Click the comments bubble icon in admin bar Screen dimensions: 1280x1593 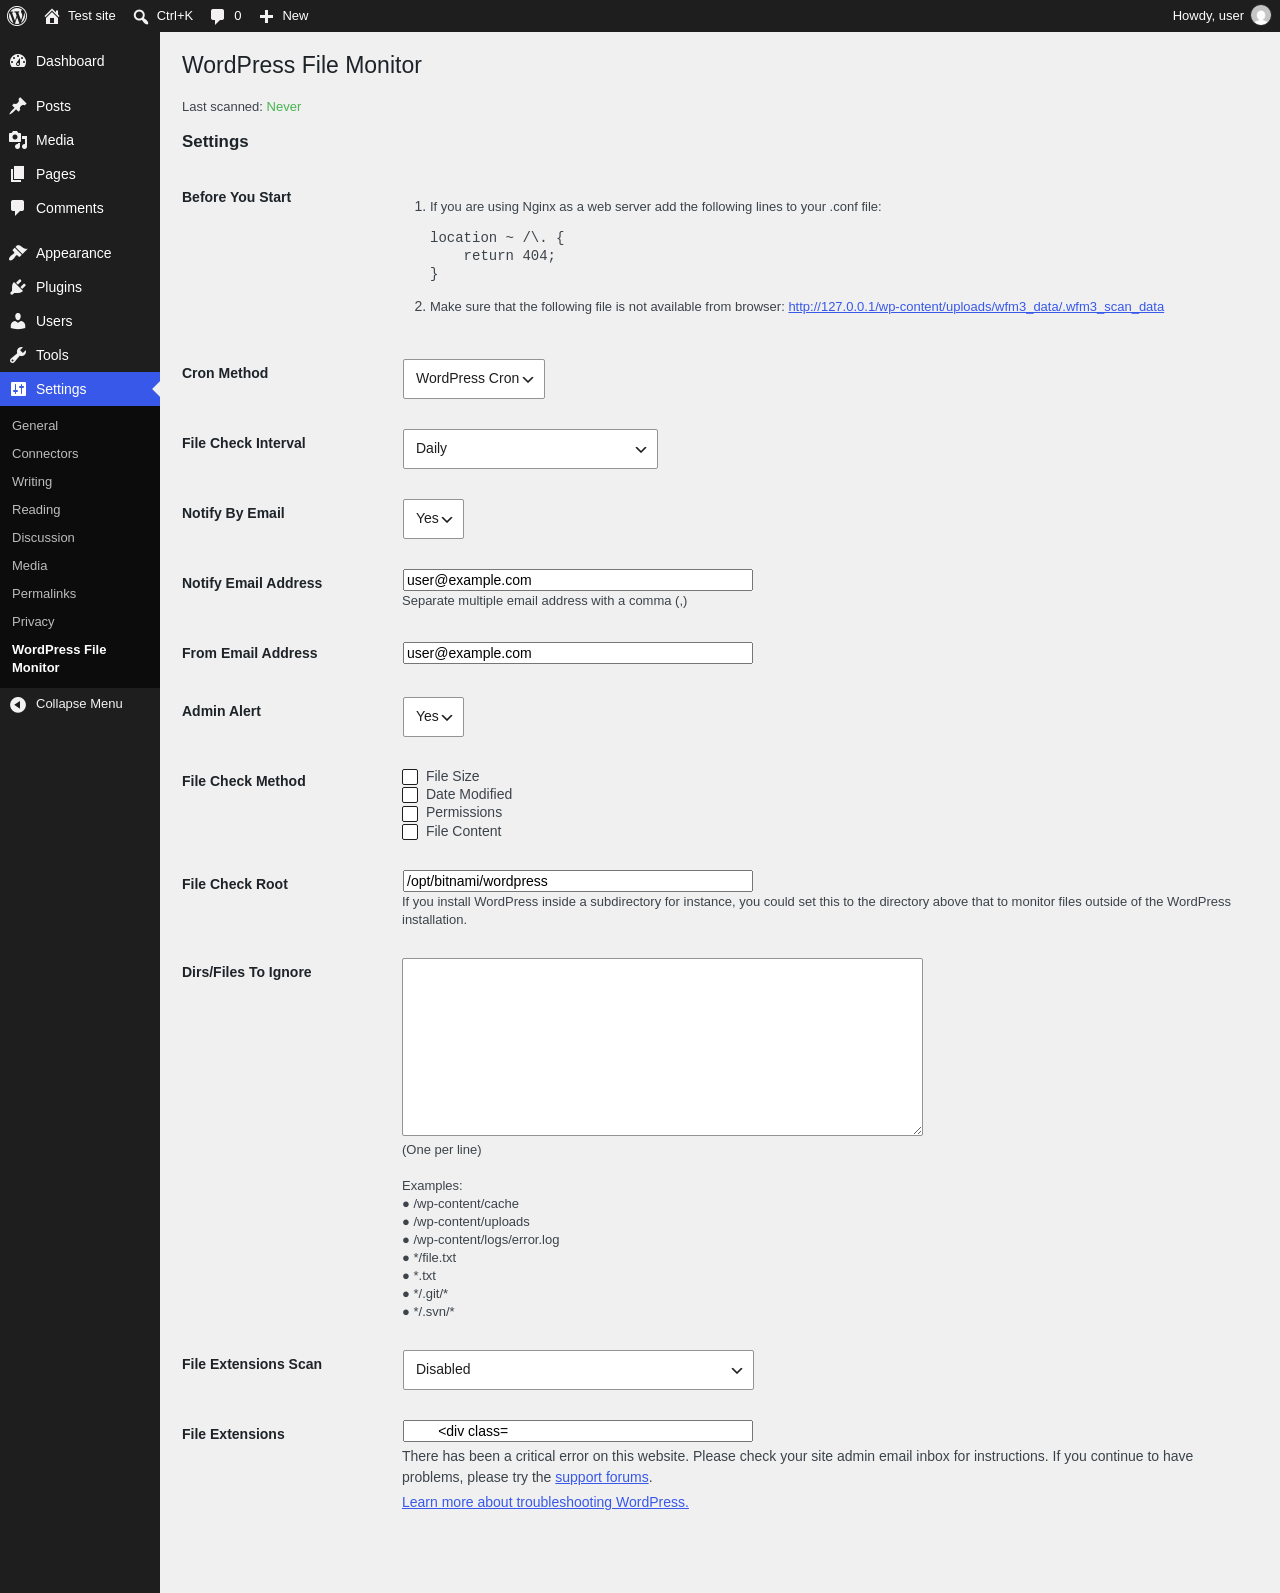pos(218,16)
